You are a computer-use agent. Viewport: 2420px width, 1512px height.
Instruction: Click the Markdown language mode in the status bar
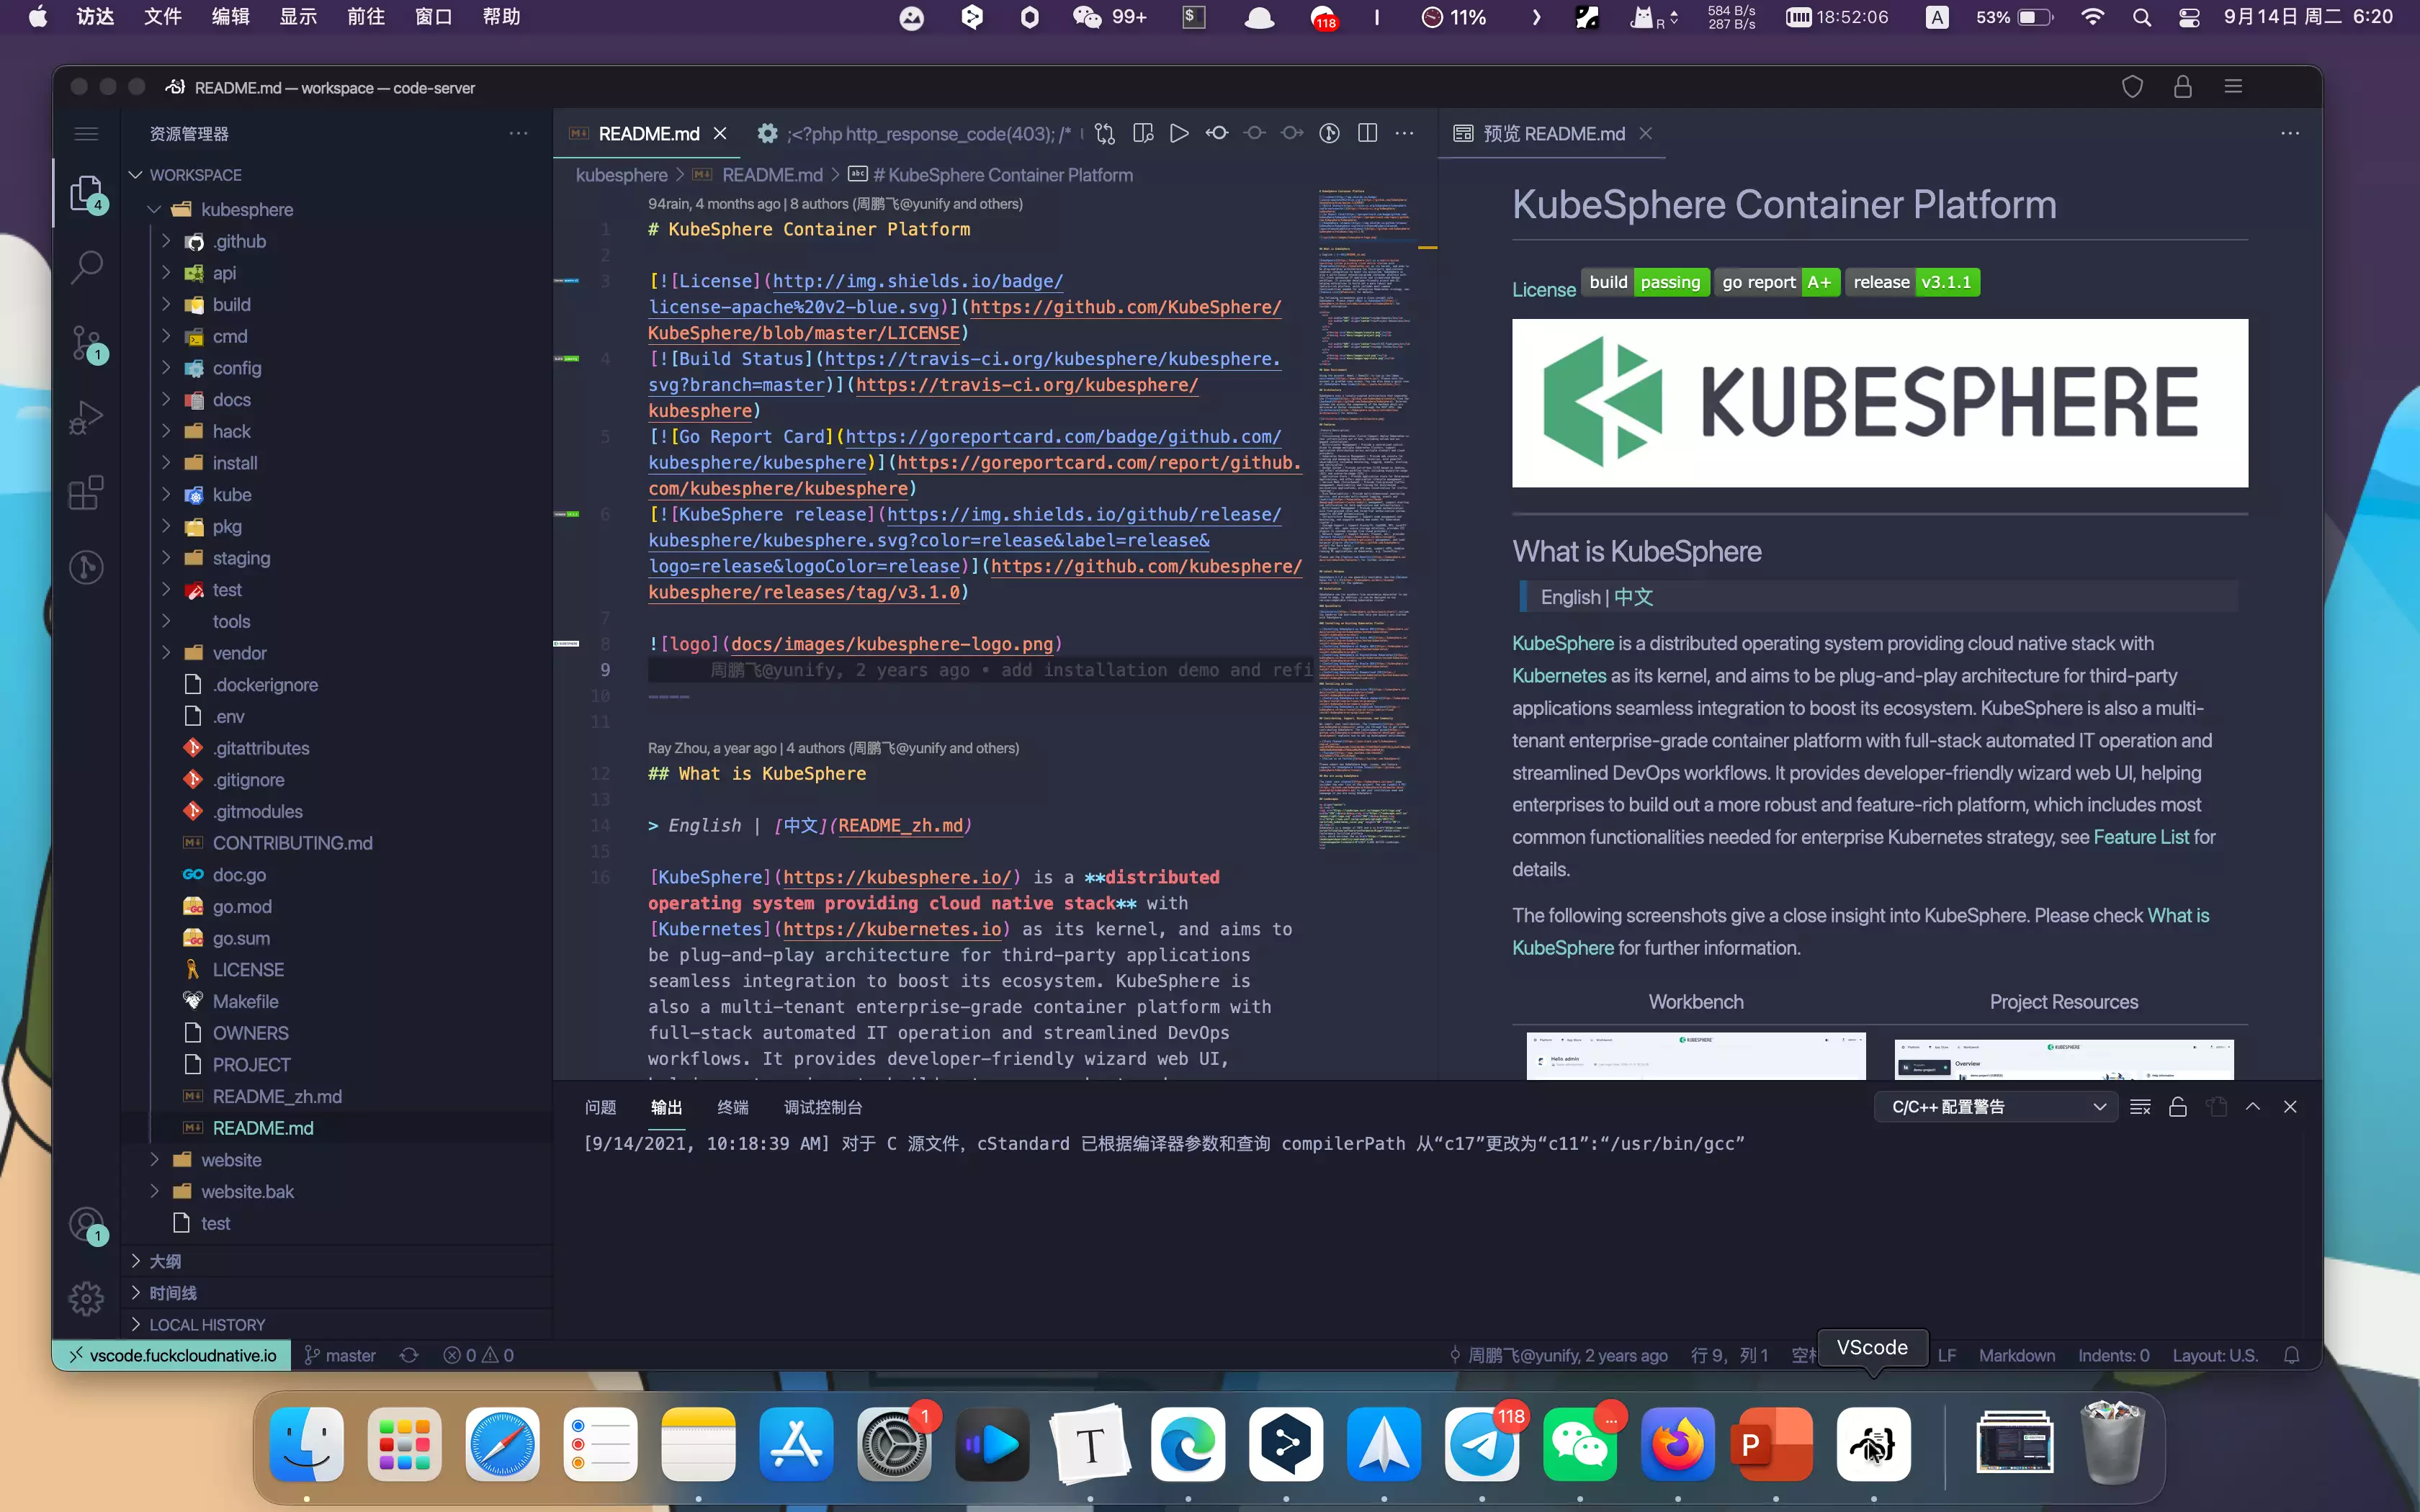pyautogui.click(x=2016, y=1355)
